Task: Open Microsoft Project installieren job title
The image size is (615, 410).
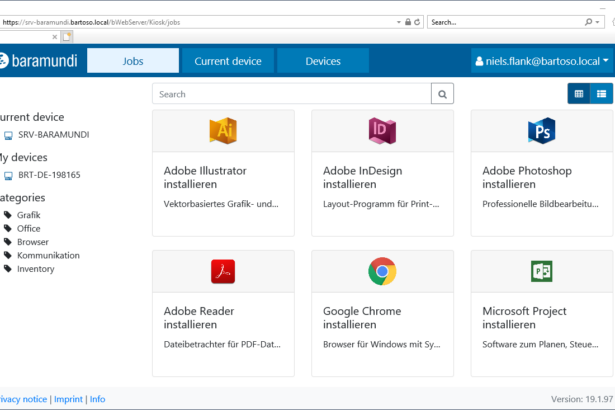Action: point(524,318)
